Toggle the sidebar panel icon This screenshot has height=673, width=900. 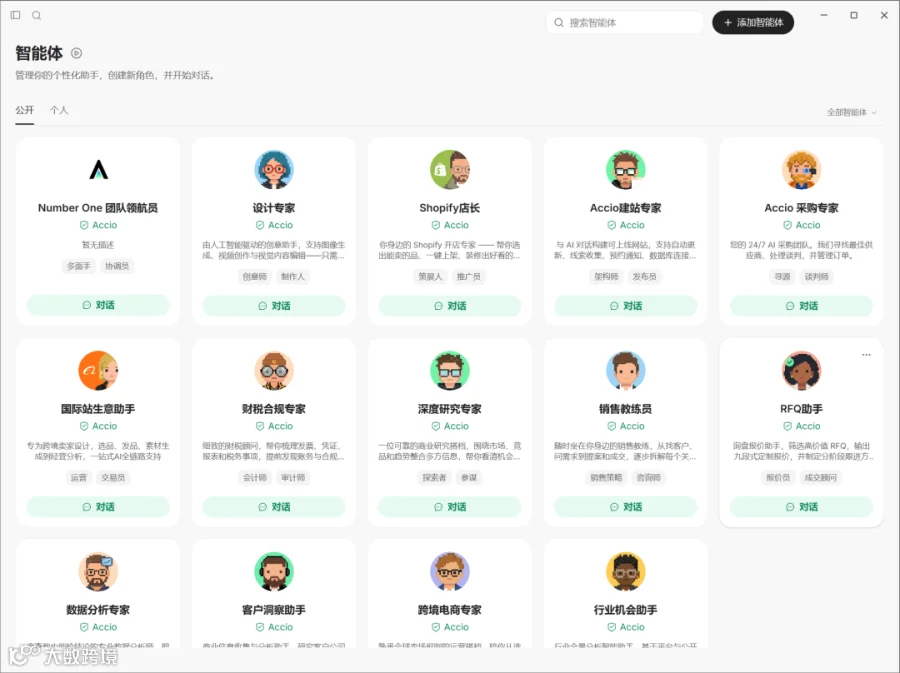coord(15,15)
